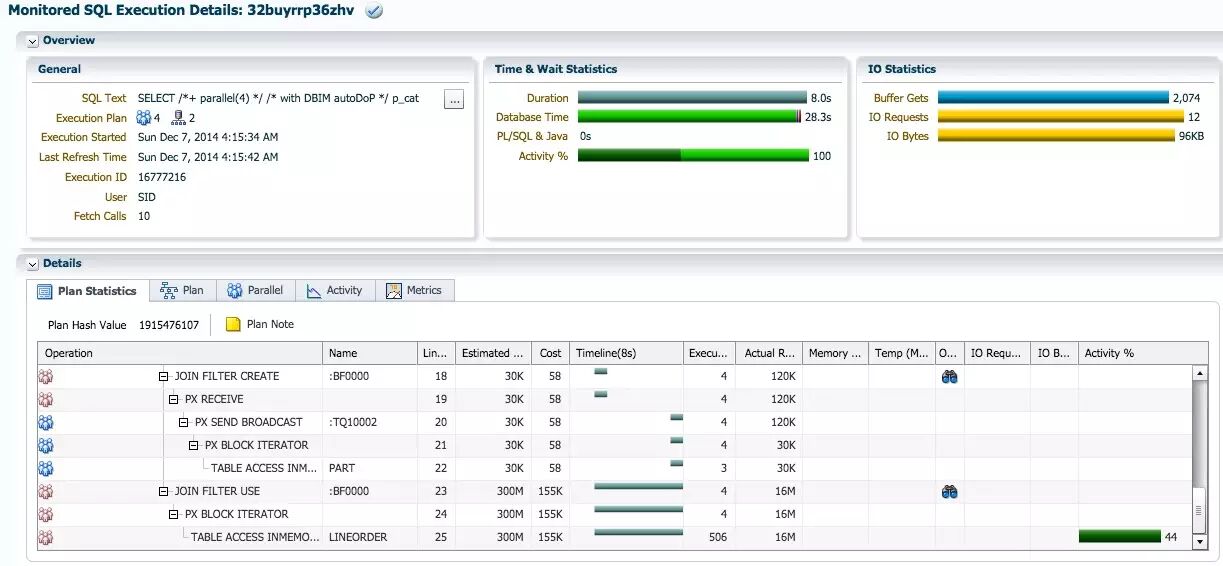Screen dimensions: 1223x566
Task: Click the timeline bar on line 20
Action: (x=677, y=417)
